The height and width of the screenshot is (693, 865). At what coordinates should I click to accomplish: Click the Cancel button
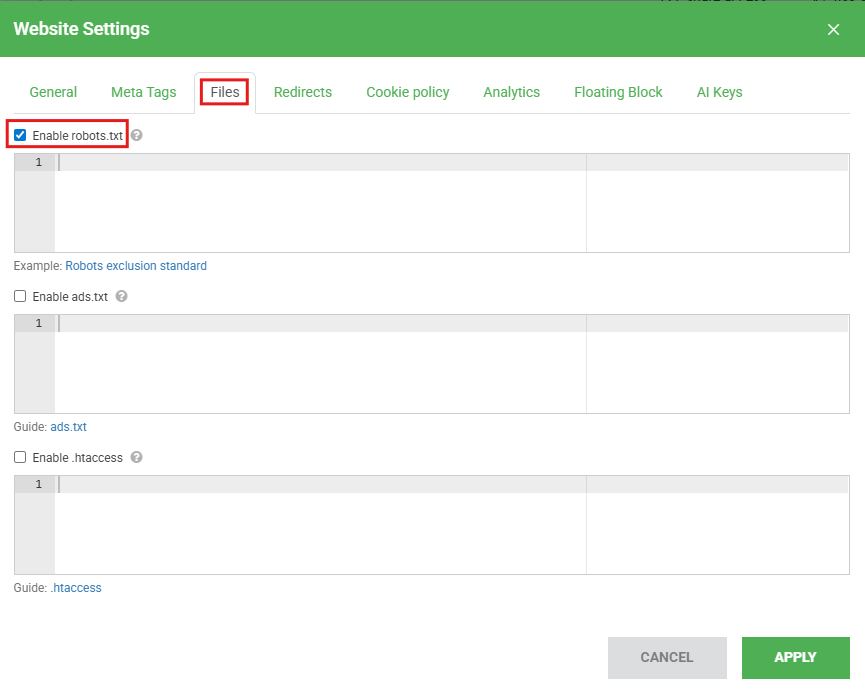(x=666, y=657)
